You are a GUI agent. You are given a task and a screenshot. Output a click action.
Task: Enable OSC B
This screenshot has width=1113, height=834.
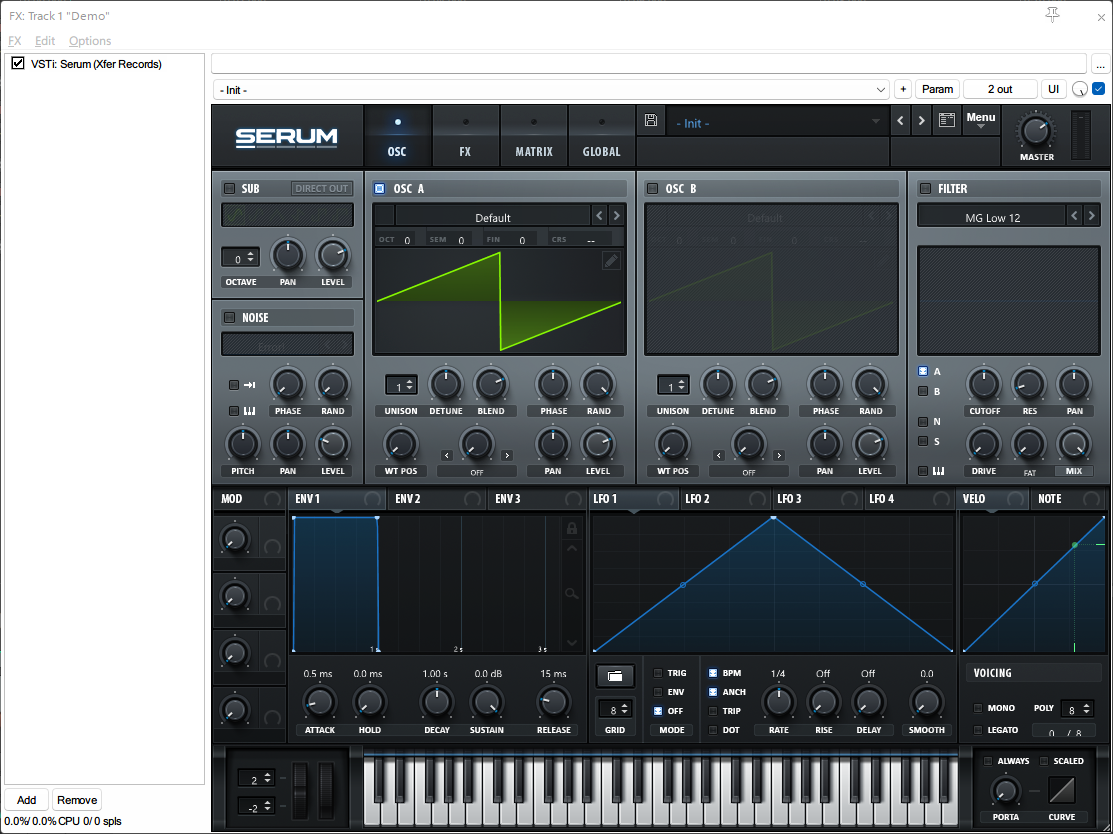pyautogui.click(x=652, y=188)
